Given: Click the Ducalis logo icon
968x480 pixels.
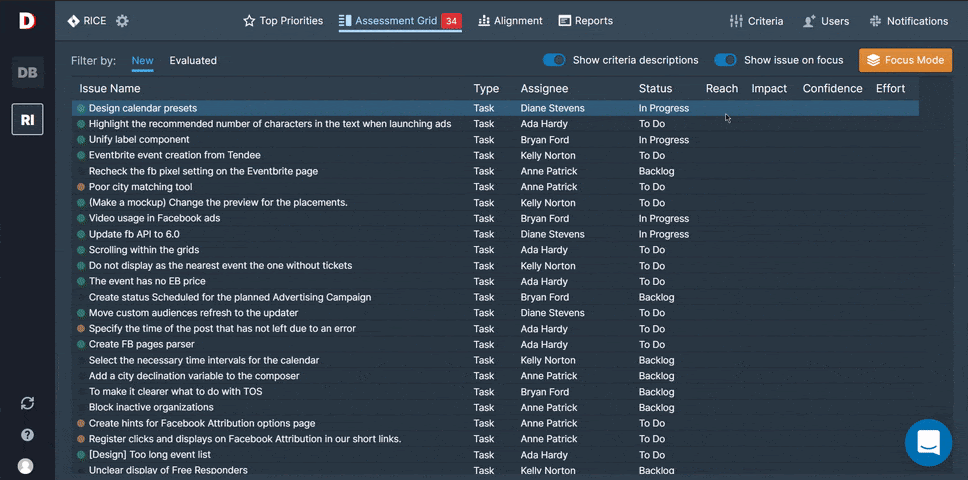Looking at the screenshot, I should coord(27,20).
